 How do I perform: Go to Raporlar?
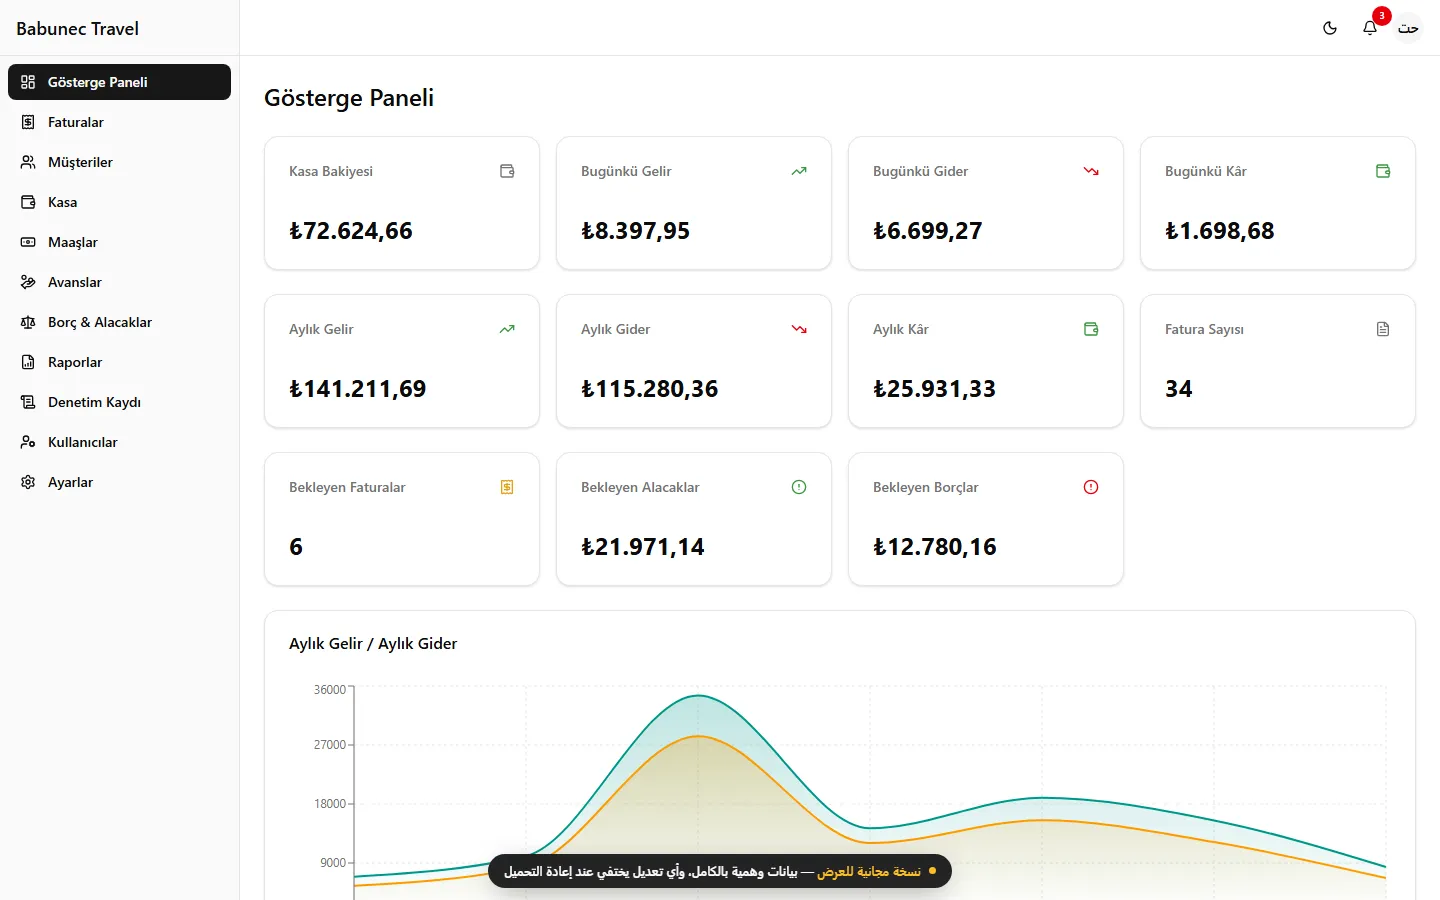click(119, 362)
